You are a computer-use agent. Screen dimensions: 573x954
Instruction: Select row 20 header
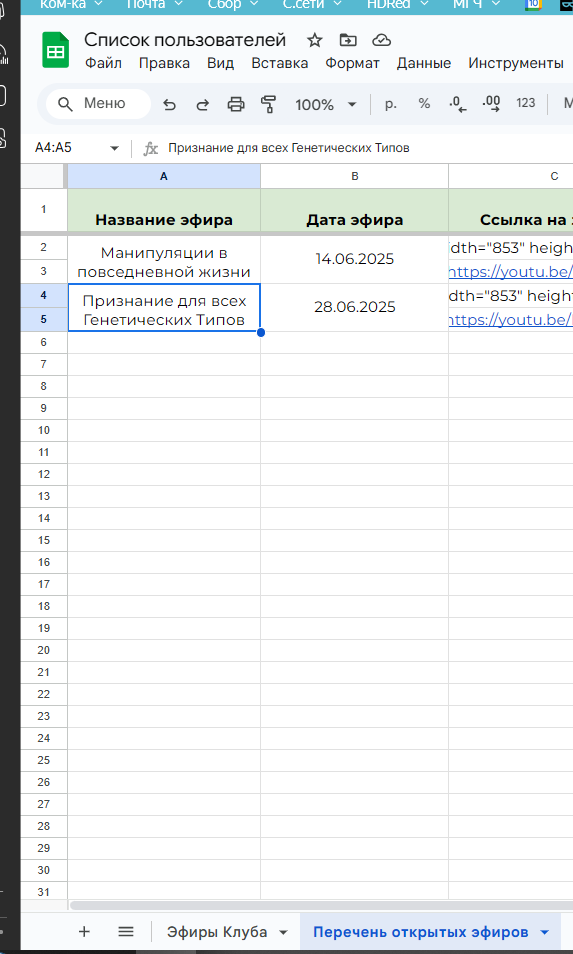44,650
